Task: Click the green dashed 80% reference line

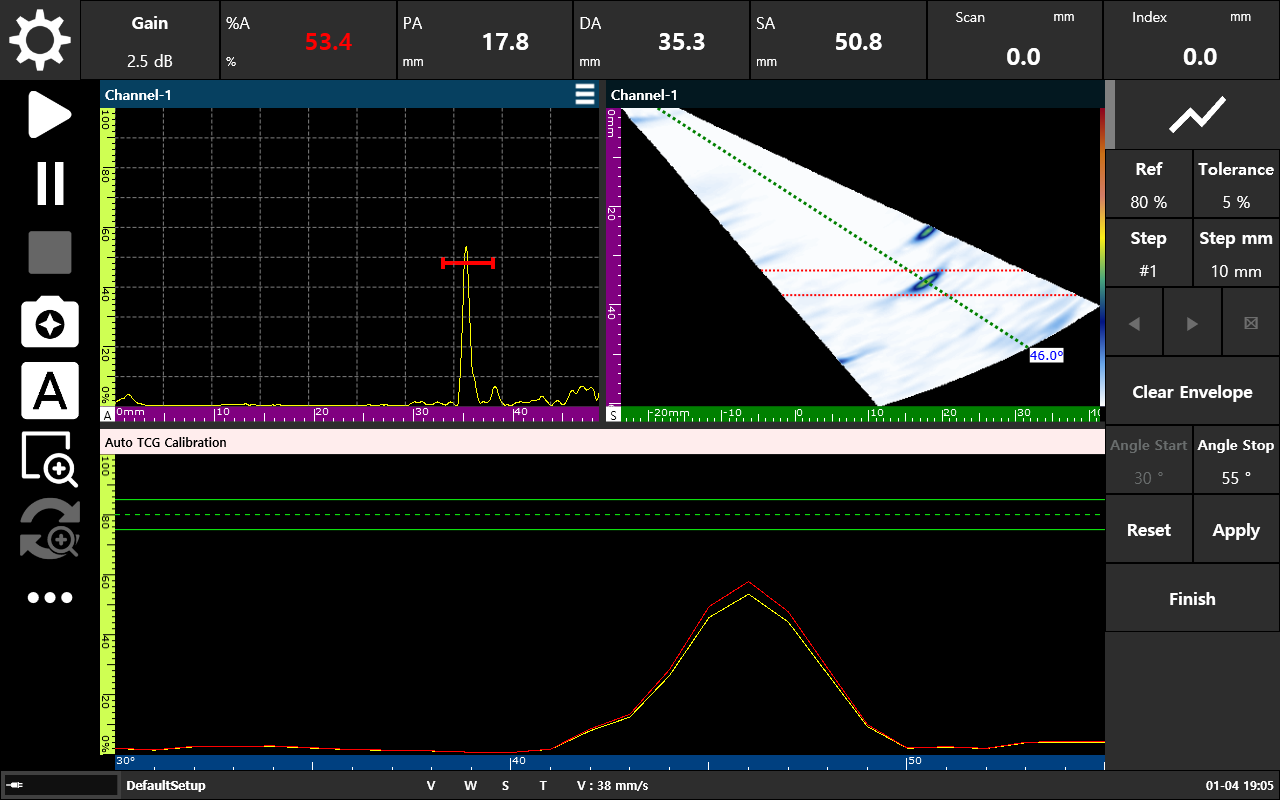Action: [610, 515]
